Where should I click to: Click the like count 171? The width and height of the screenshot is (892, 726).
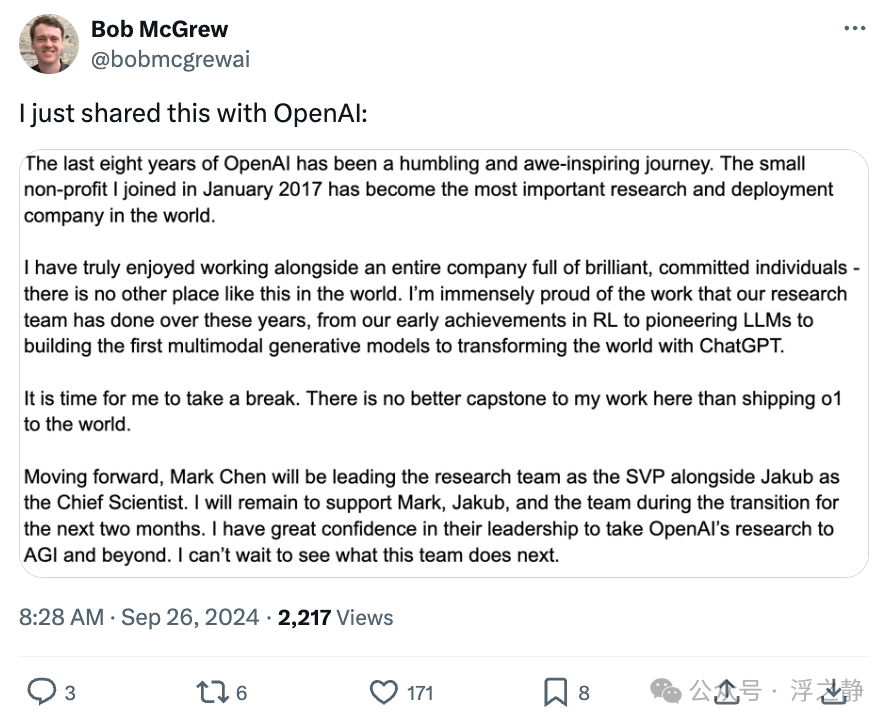coord(419,692)
